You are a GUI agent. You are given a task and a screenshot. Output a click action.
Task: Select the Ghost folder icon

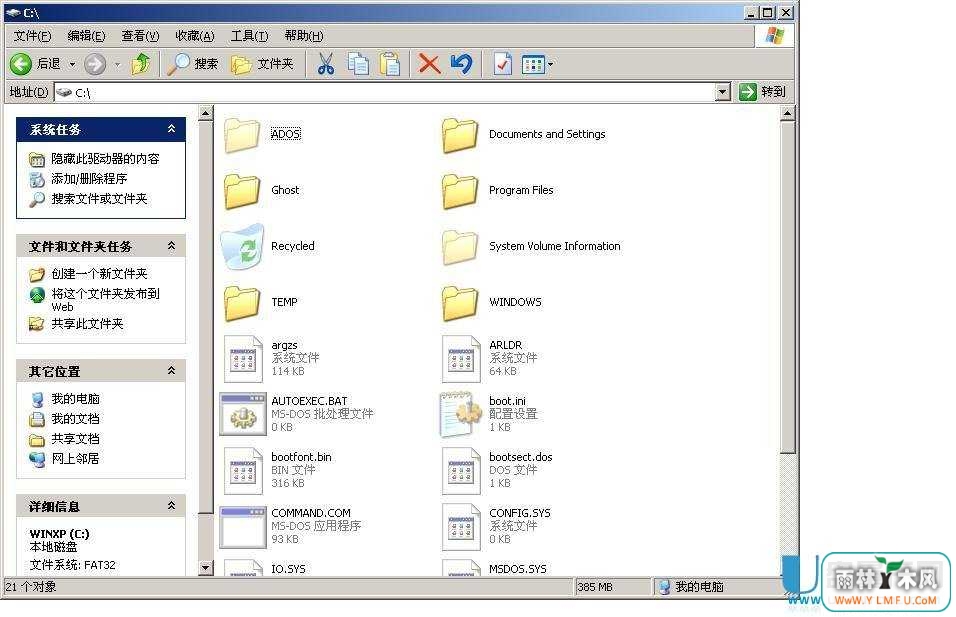coord(241,191)
